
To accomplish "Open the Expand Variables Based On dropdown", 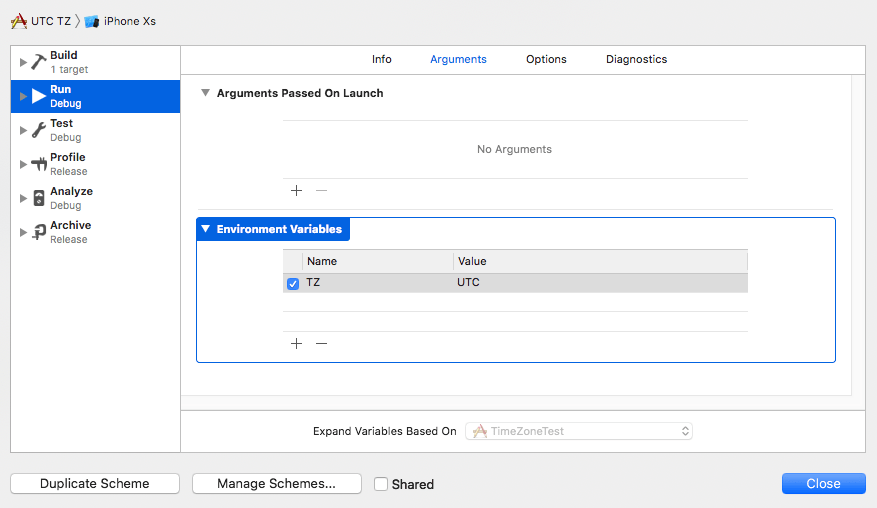I will pos(579,431).
